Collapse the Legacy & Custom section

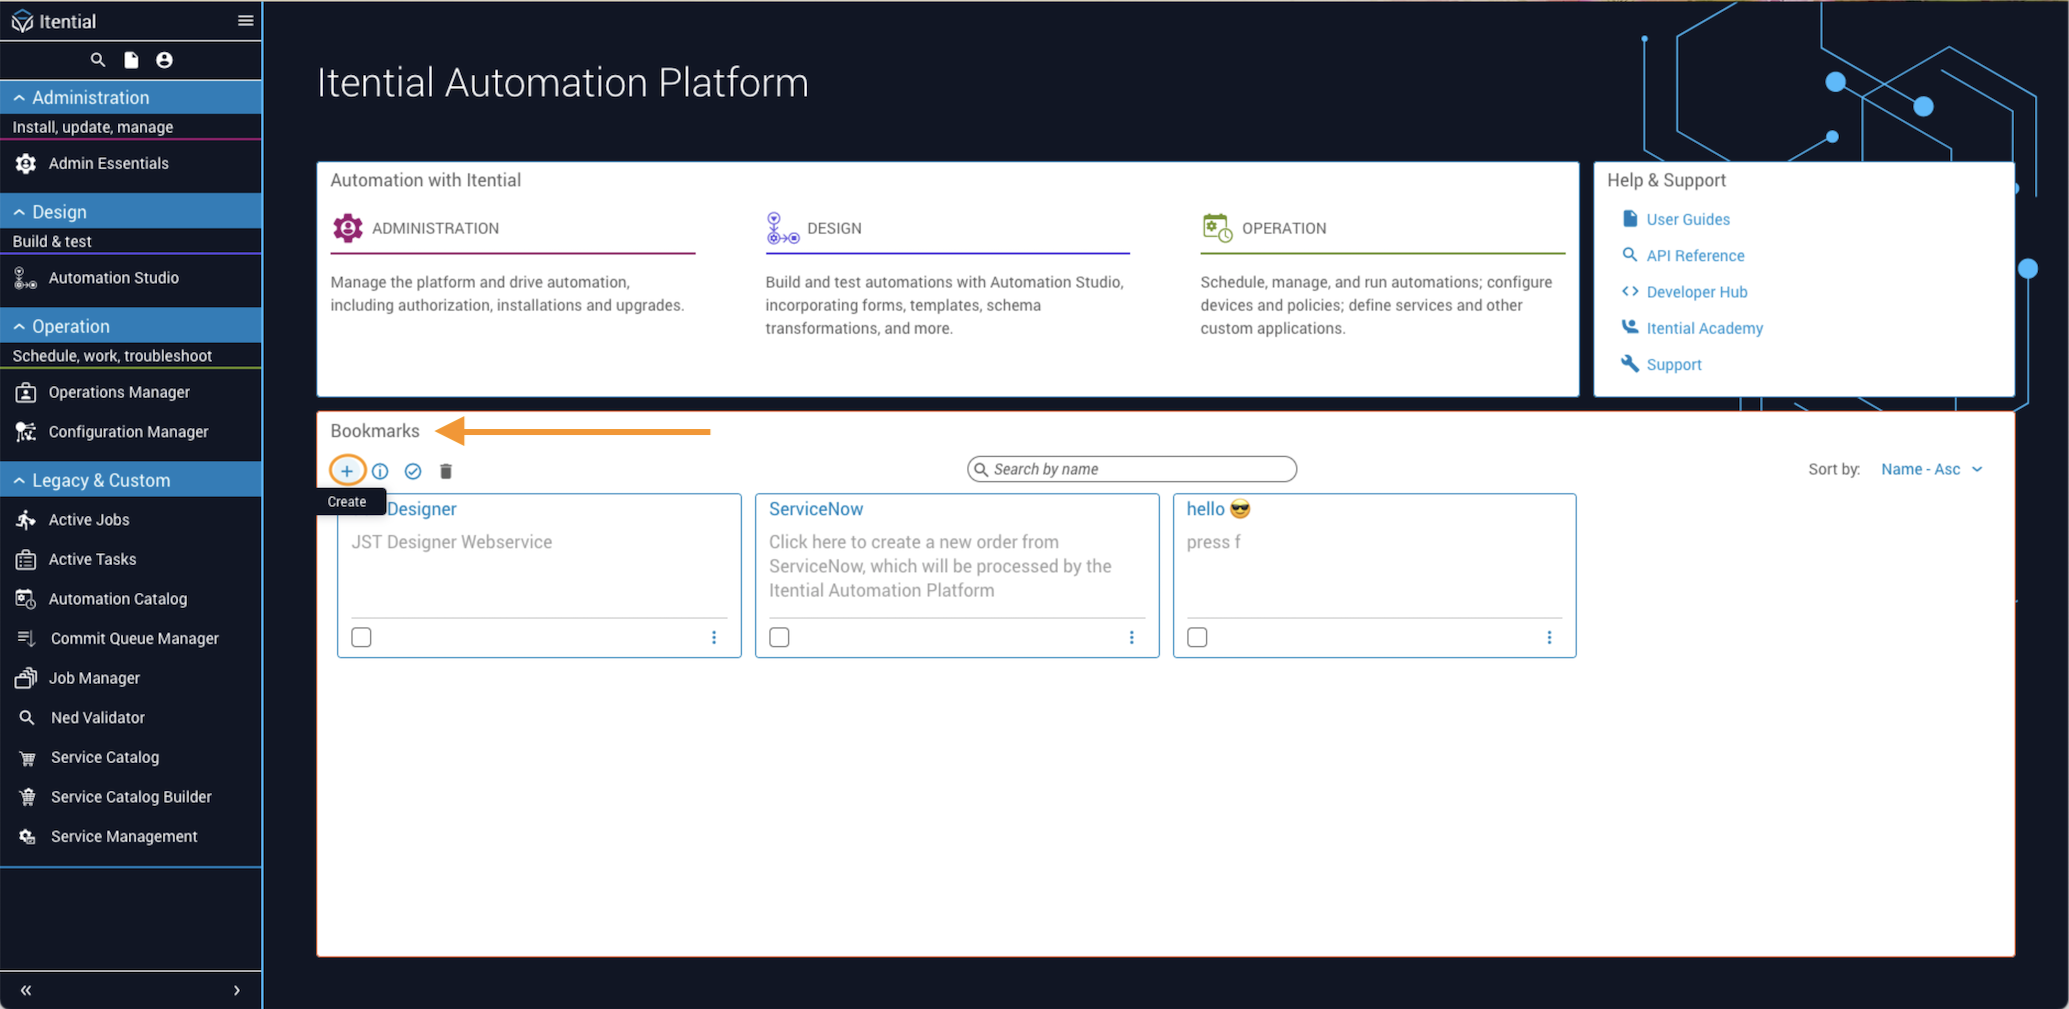pos(131,480)
